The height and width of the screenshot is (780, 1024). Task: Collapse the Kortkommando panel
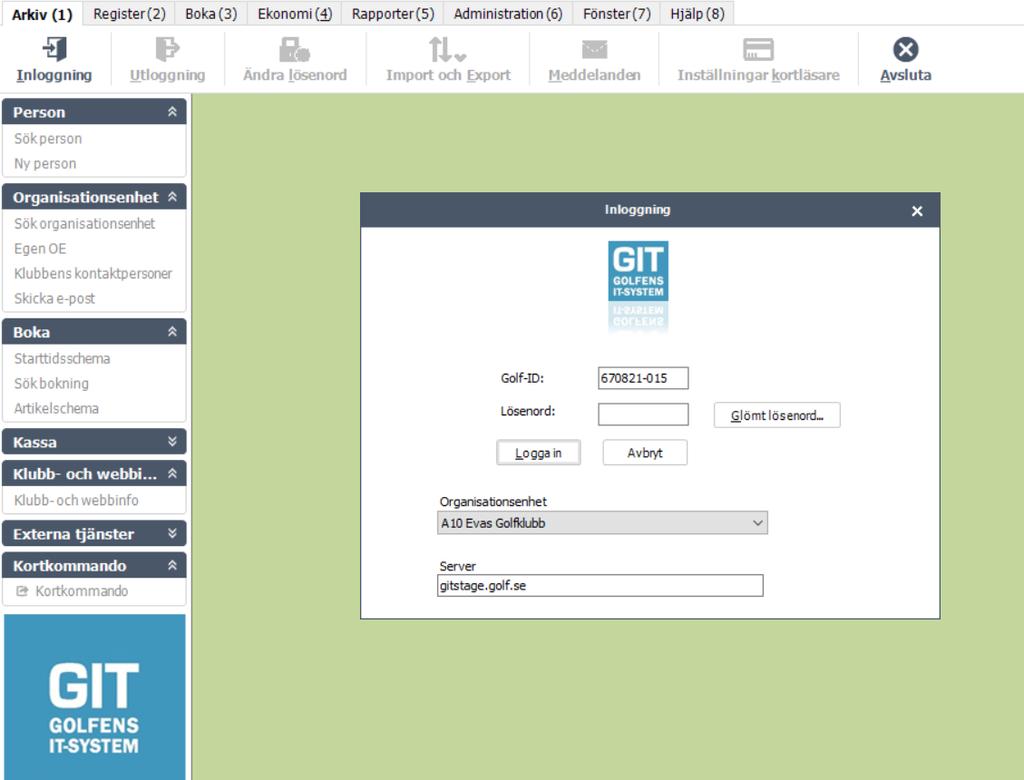172,566
